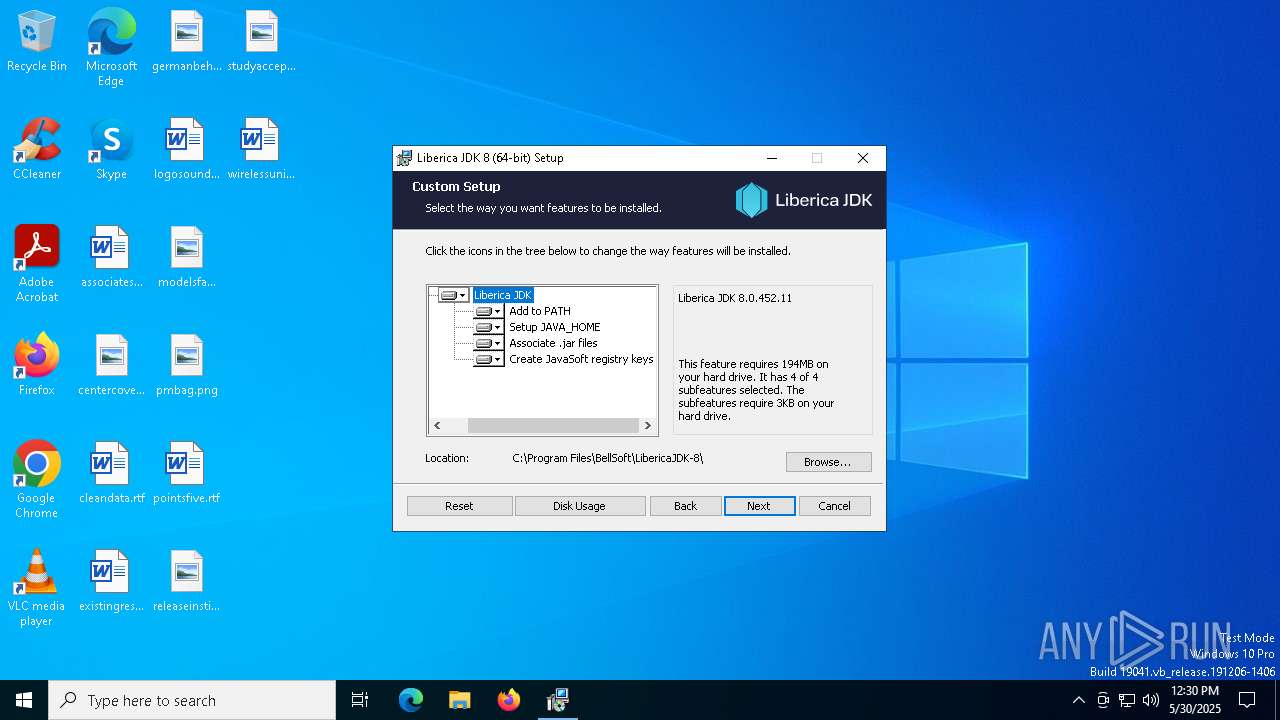Click the feature tree scroll right arrow
Screen dimensions: 1280x720
tap(648, 426)
